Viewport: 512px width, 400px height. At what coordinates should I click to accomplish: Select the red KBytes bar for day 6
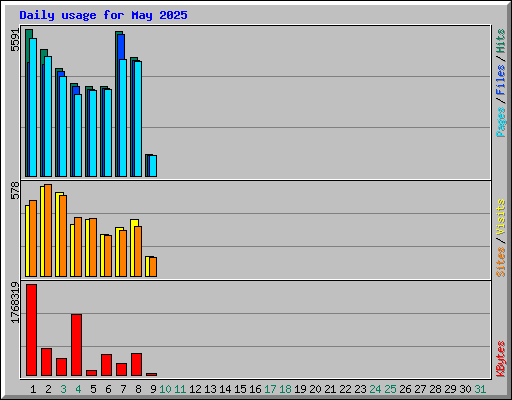pos(107,365)
